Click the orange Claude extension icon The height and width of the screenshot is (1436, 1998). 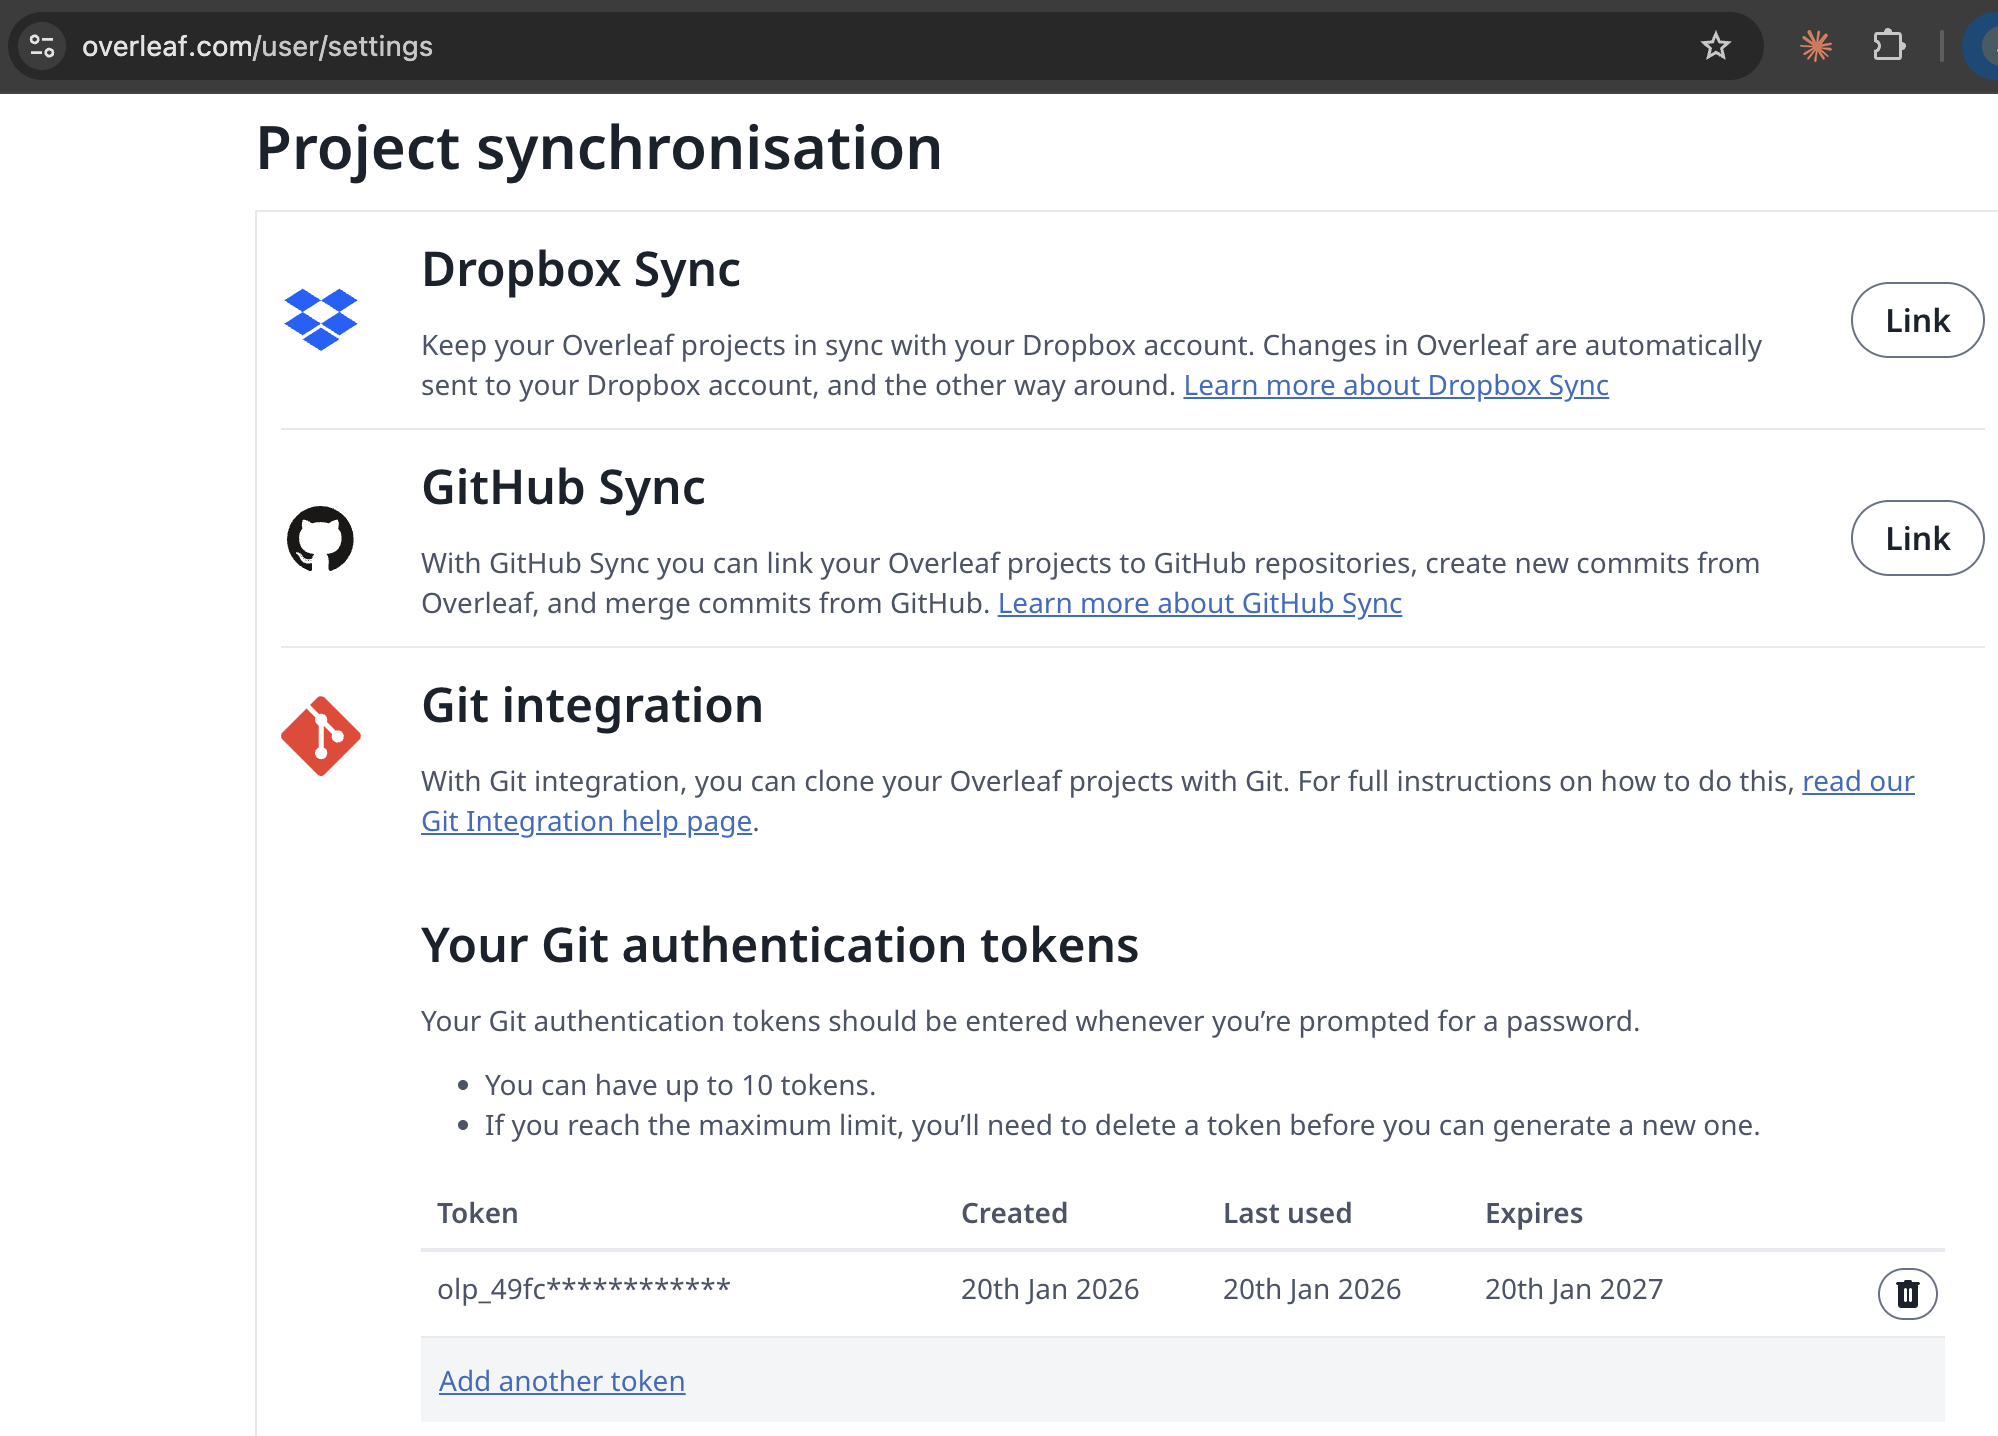click(x=1815, y=46)
